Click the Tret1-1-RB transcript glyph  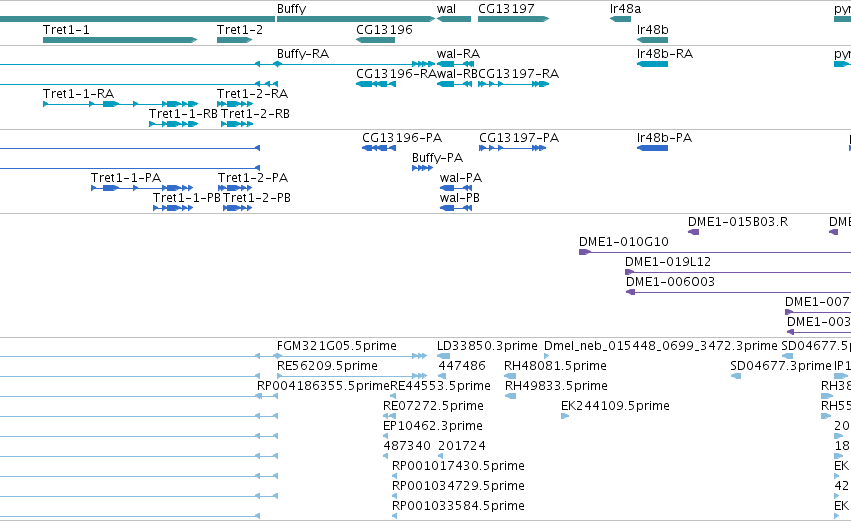click(x=174, y=124)
